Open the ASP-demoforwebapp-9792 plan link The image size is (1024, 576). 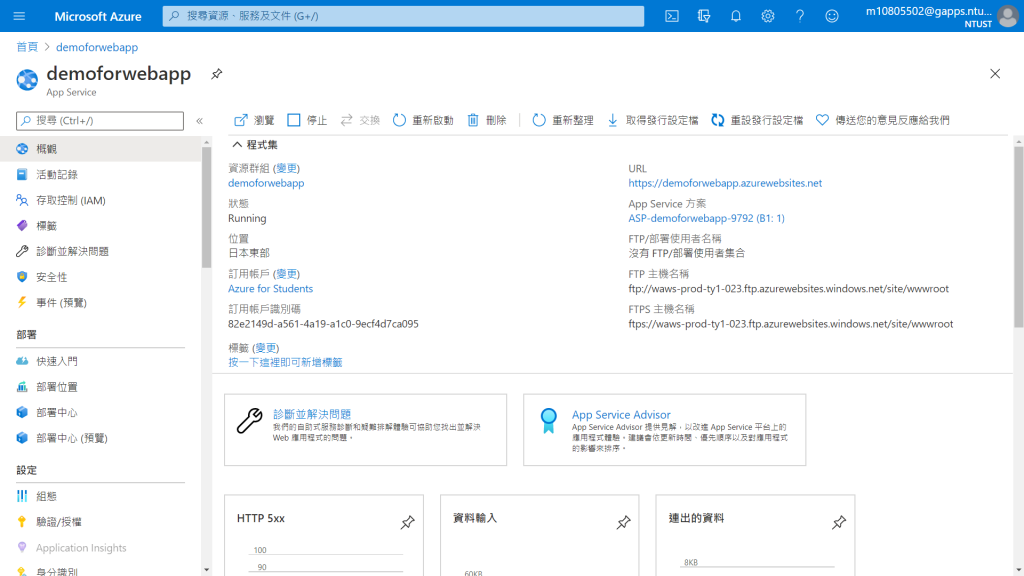click(x=706, y=218)
